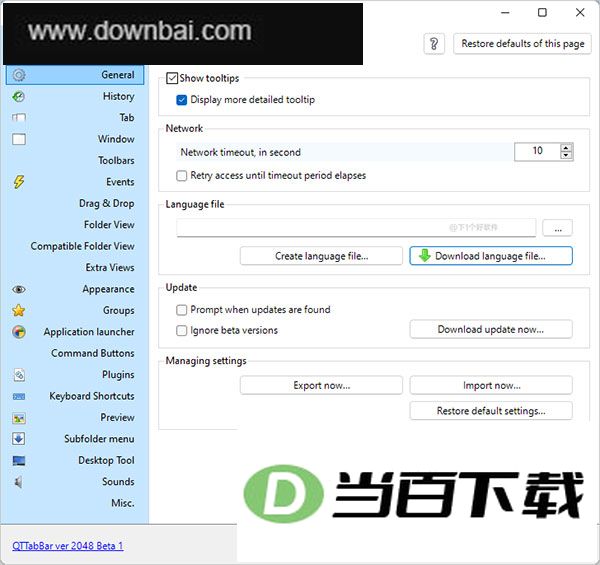This screenshot has height=565, width=600.
Task: Click the Subfolder menu arrow icon
Action: [x=18, y=438]
